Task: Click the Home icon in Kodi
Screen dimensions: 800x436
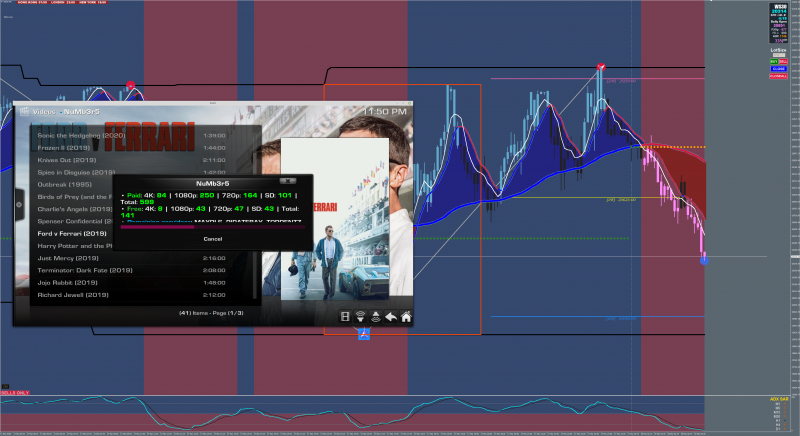Action: click(406, 317)
